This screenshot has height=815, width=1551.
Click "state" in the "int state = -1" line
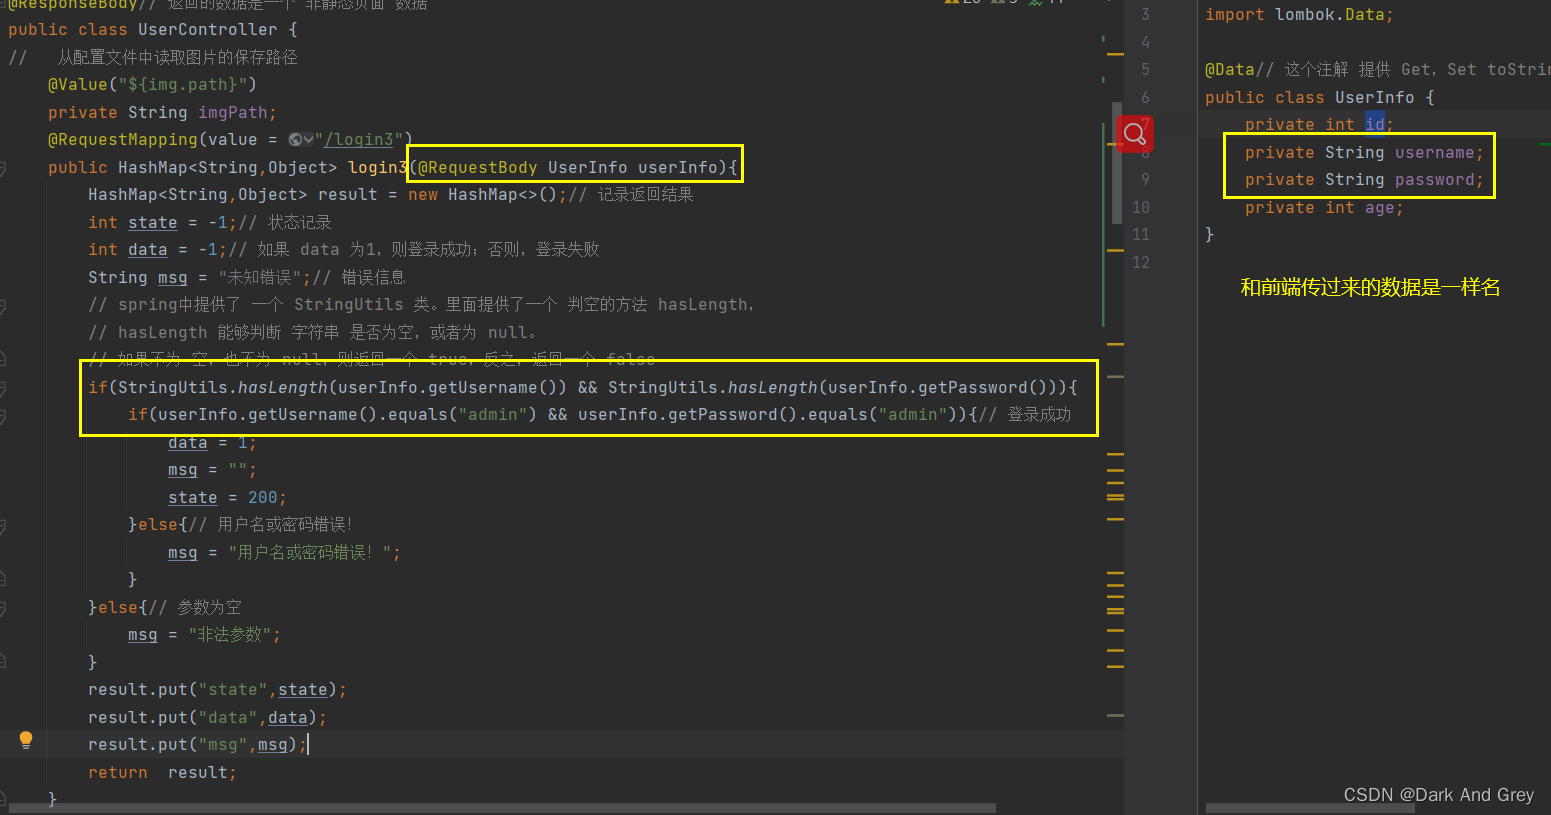[x=152, y=223]
